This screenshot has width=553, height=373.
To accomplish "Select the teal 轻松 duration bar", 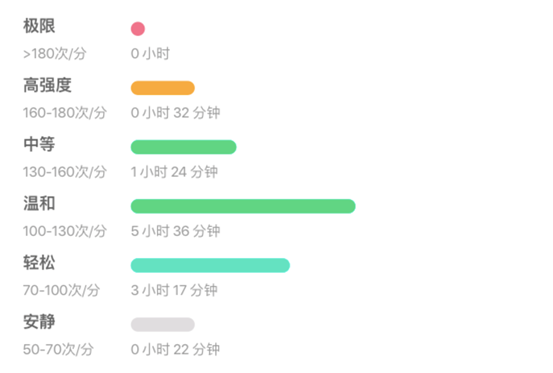I will pyautogui.click(x=210, y=265).
